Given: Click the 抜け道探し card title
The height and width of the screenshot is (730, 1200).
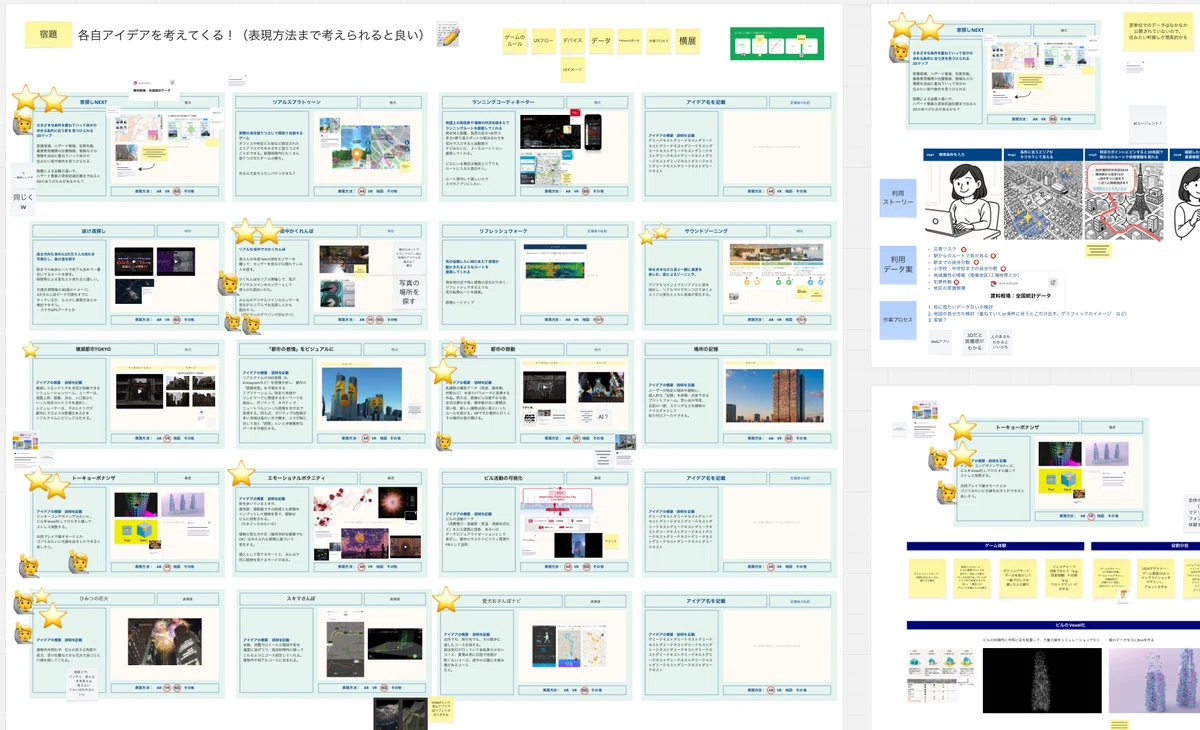Looking at the screenshot, I should (94, 230).
